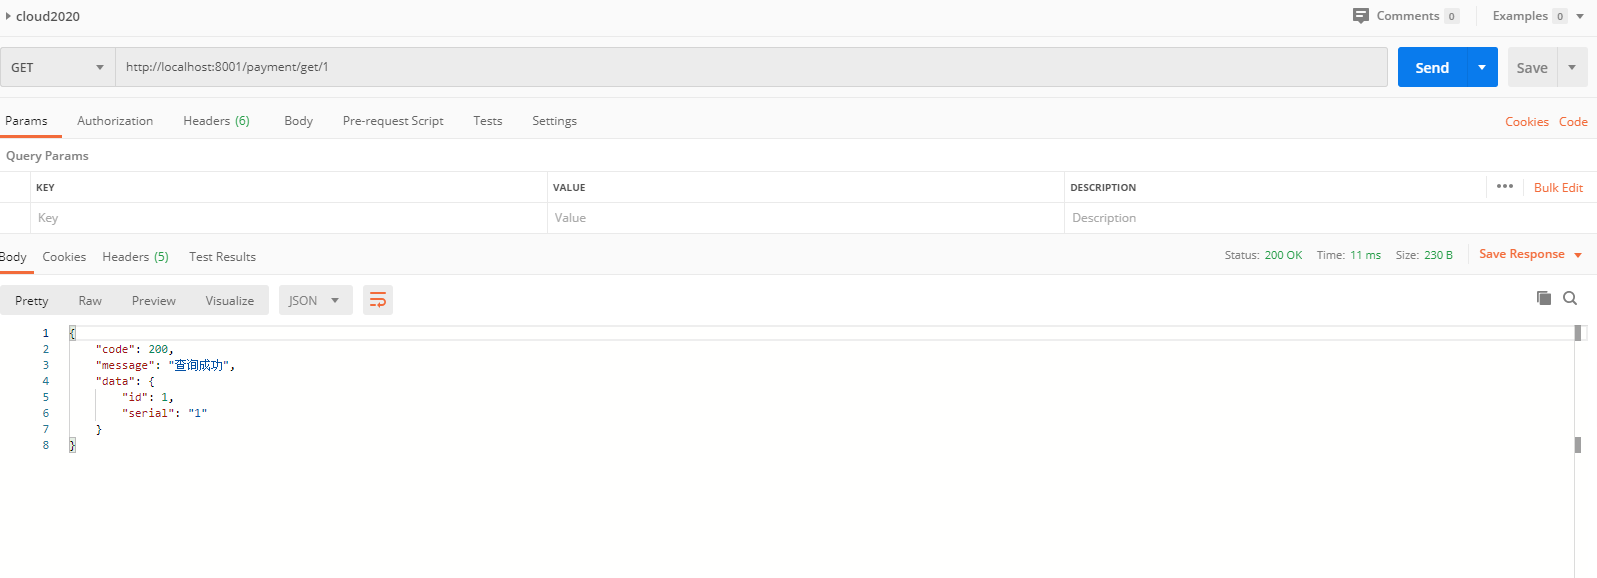Click the "serial": "1" line

tap(164, 413)
